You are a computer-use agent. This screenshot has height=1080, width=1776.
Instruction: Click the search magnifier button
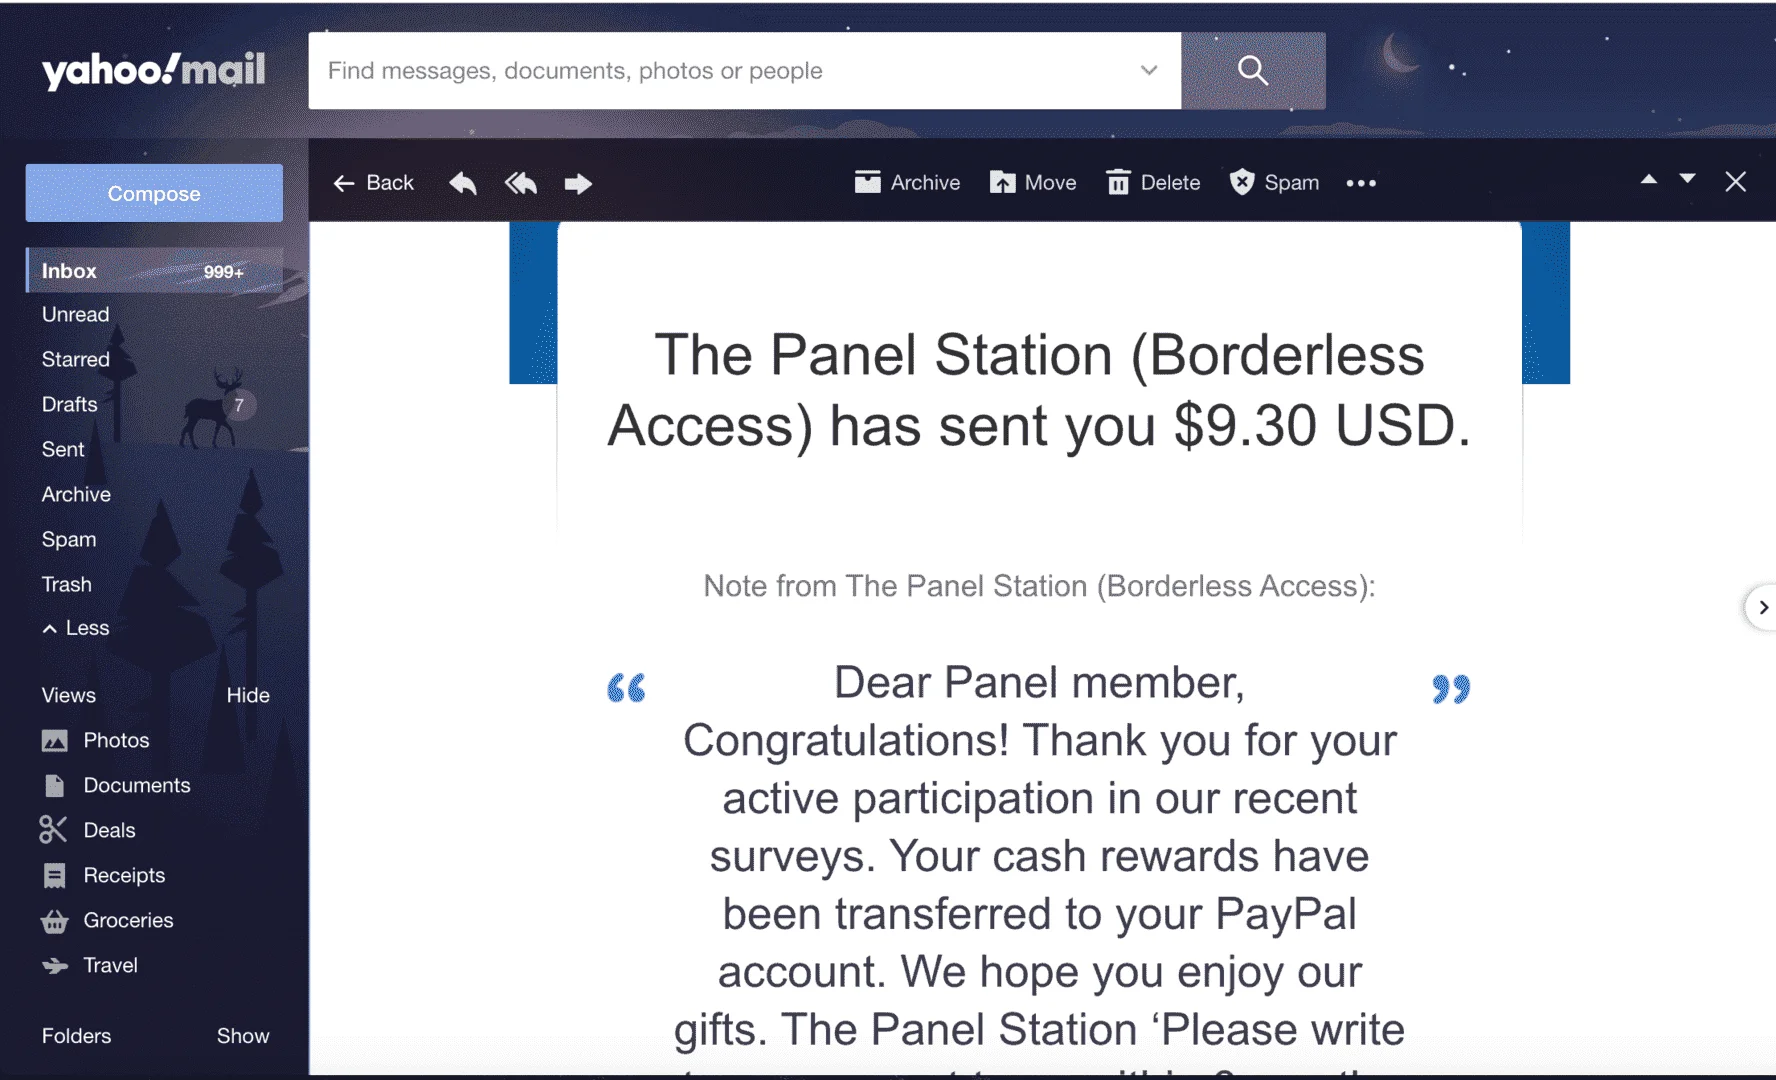[x=1253, y=70]
